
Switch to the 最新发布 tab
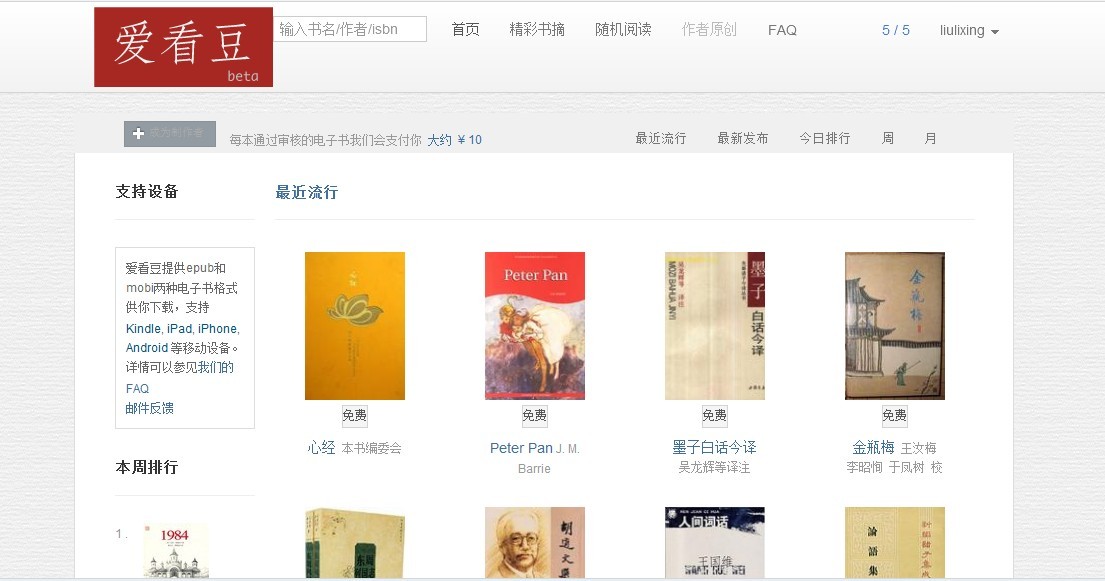click(743, 138)
